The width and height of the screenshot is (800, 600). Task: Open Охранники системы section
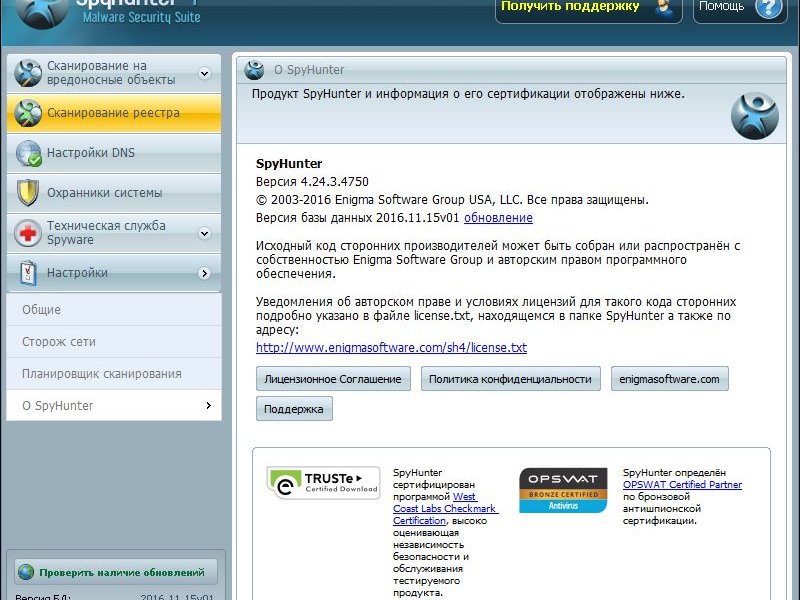114,193
